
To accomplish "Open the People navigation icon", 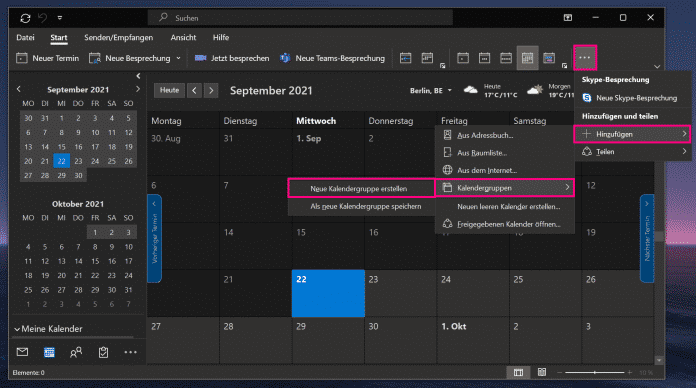I will (76, 352).
